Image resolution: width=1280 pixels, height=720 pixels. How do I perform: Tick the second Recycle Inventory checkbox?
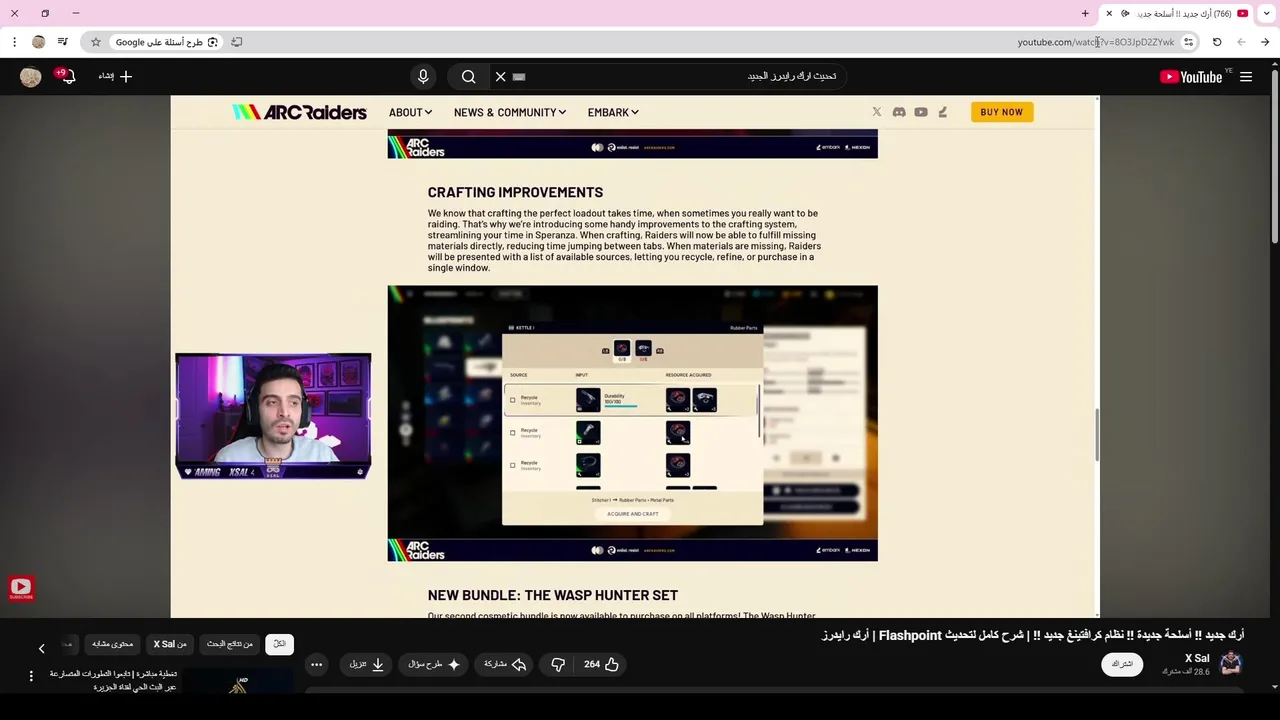513,433
